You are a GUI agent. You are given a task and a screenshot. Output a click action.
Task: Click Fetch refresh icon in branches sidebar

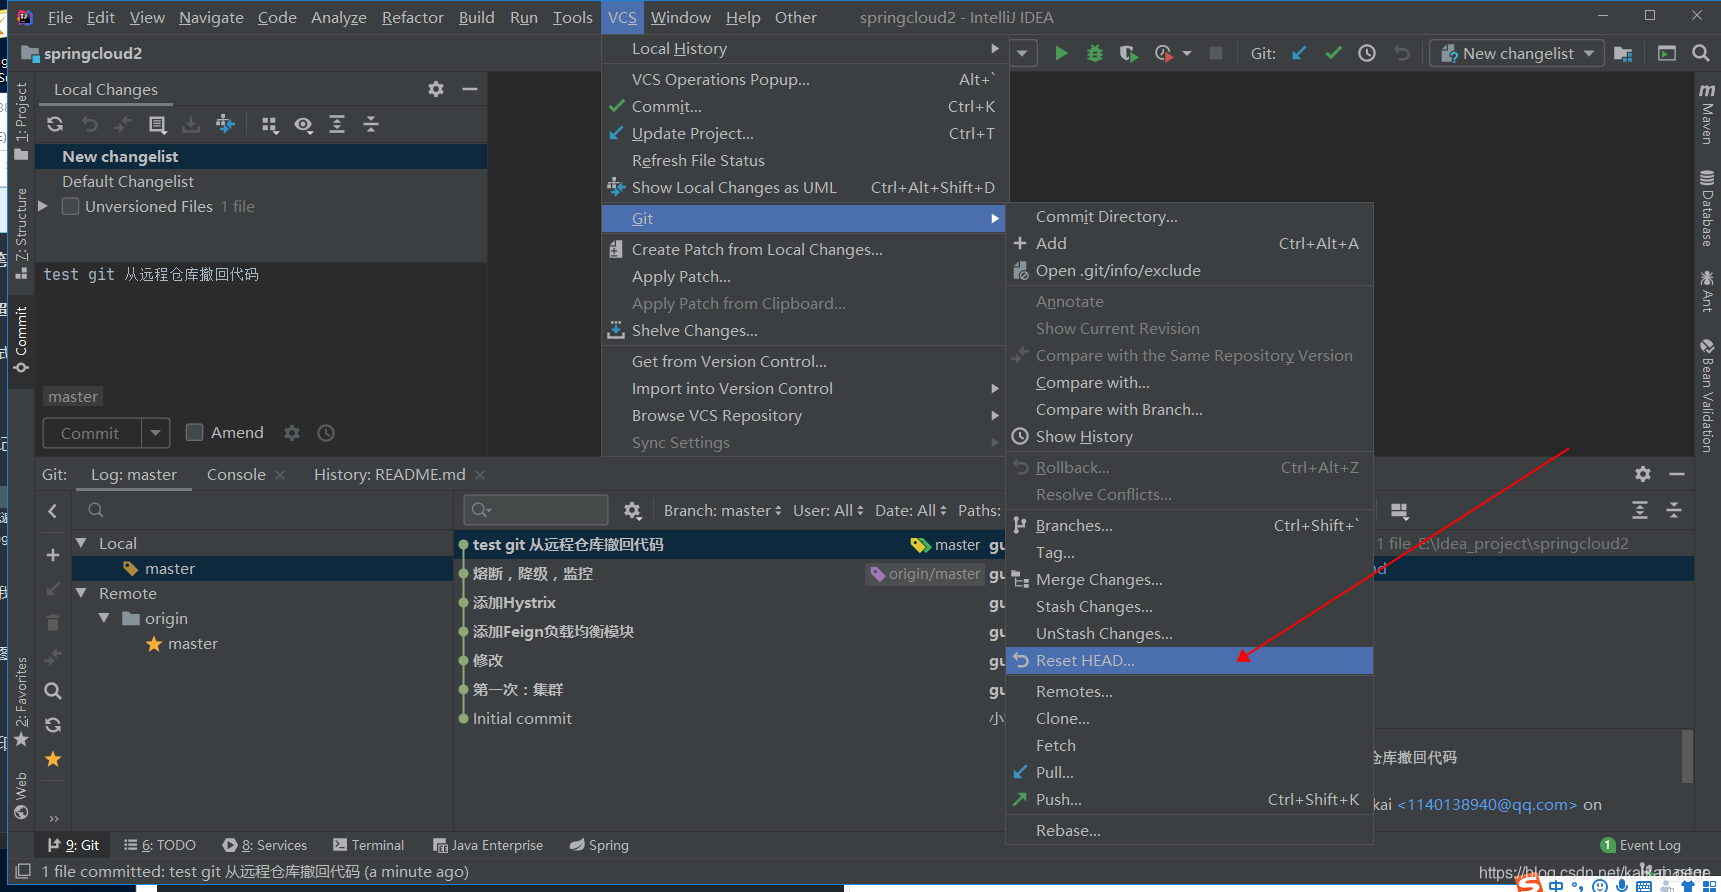(53, 725)
